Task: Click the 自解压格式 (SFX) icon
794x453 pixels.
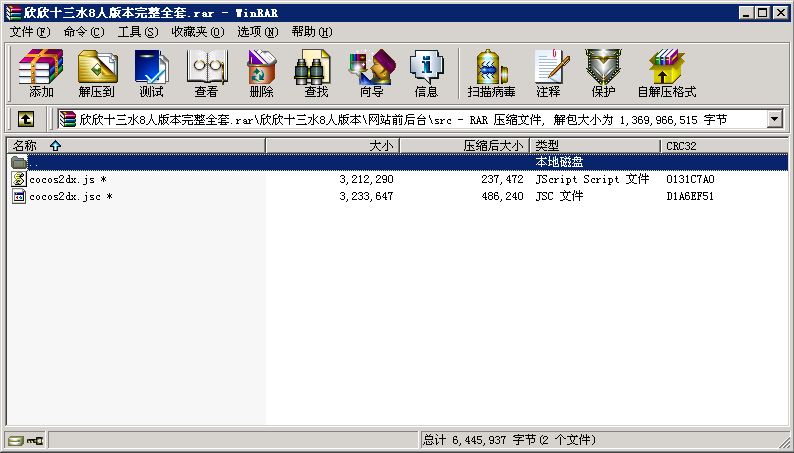Action: click(x=666, y=73)
